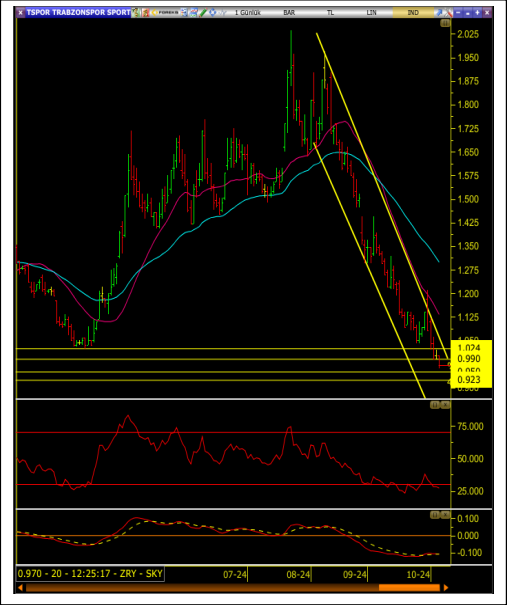The image size is (507, 605).
Task: Click the 2.025 value on price axis
Action: [x=468, y=34]
